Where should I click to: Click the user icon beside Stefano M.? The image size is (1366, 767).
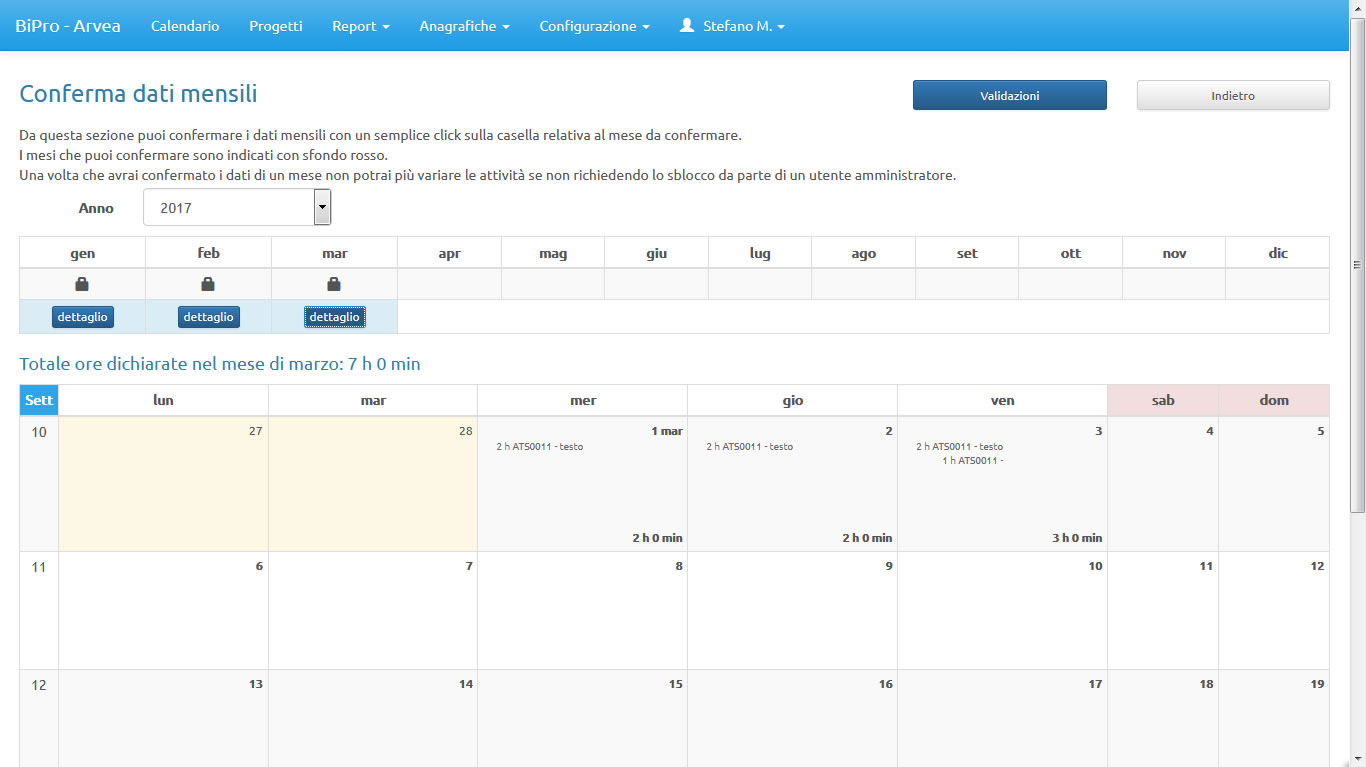pyautogui.click(x=687, y=26)
